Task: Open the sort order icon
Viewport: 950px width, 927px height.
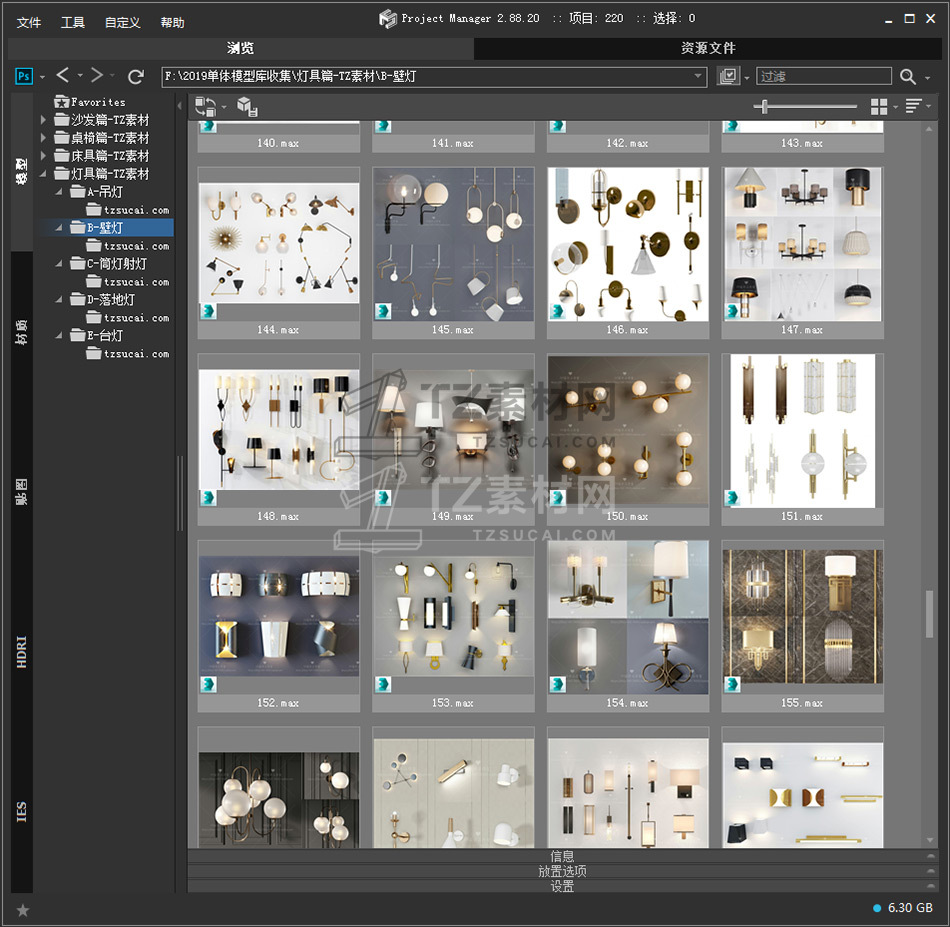Action: tap(913, 106)
